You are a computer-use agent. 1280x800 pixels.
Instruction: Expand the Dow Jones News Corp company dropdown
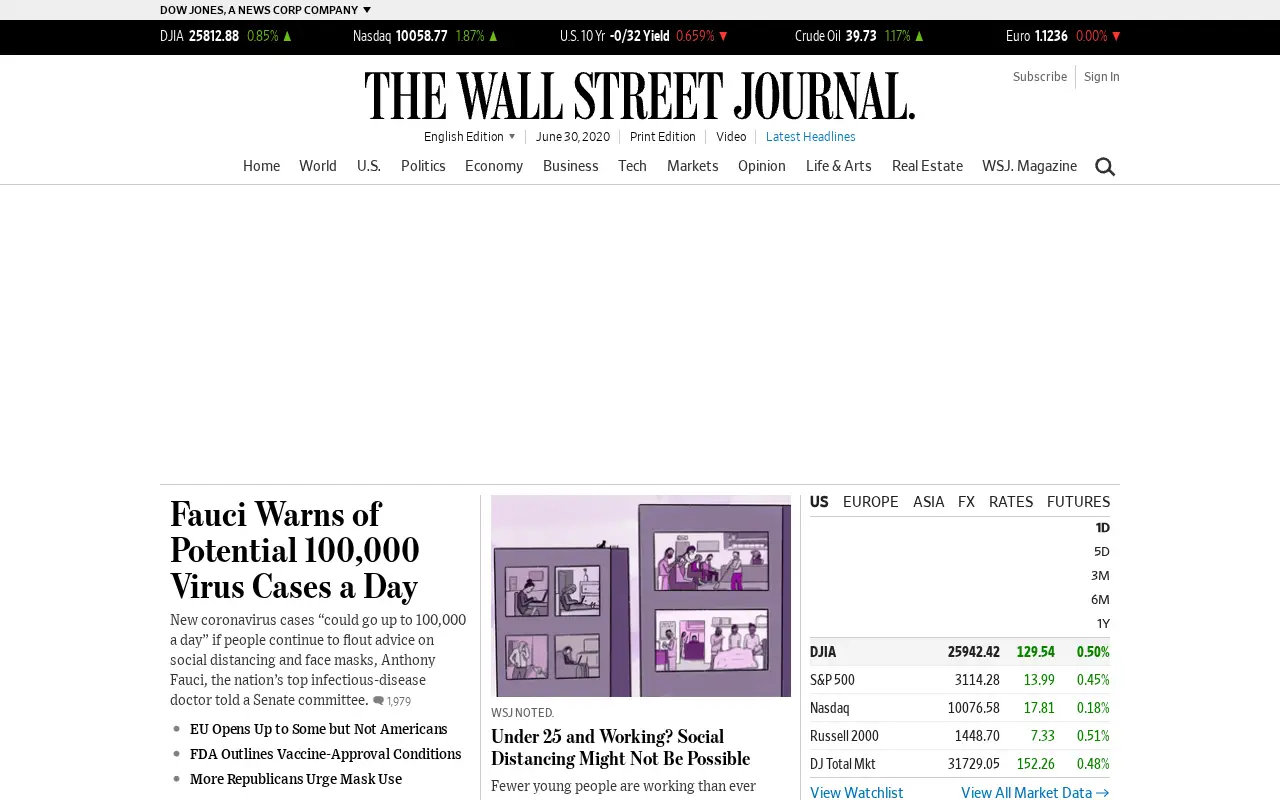click(265, 10)
